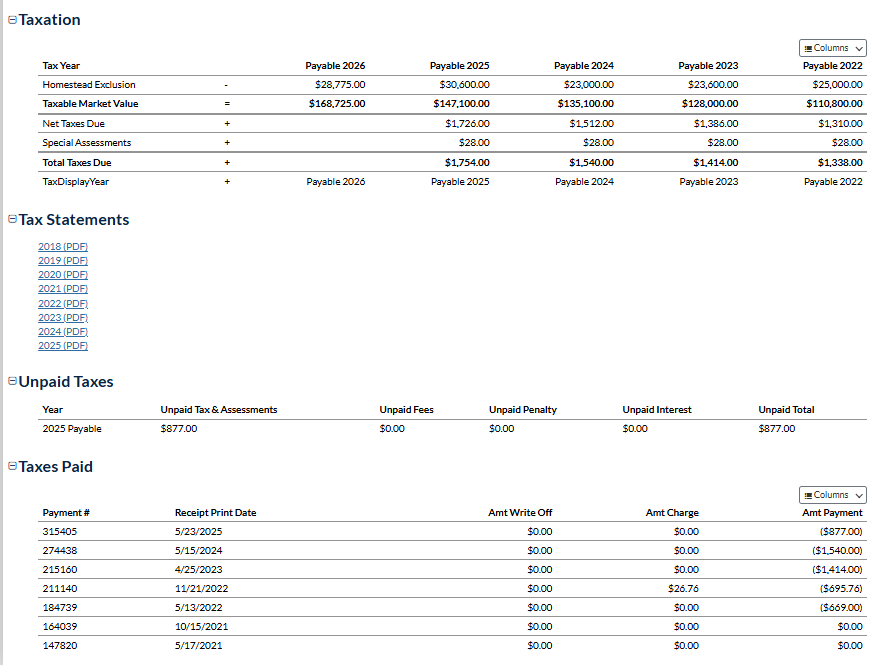The height and width of the screenshot is (665, 883).
Task: Open the 2025 tax statement PDF
Action: (63, 346)
